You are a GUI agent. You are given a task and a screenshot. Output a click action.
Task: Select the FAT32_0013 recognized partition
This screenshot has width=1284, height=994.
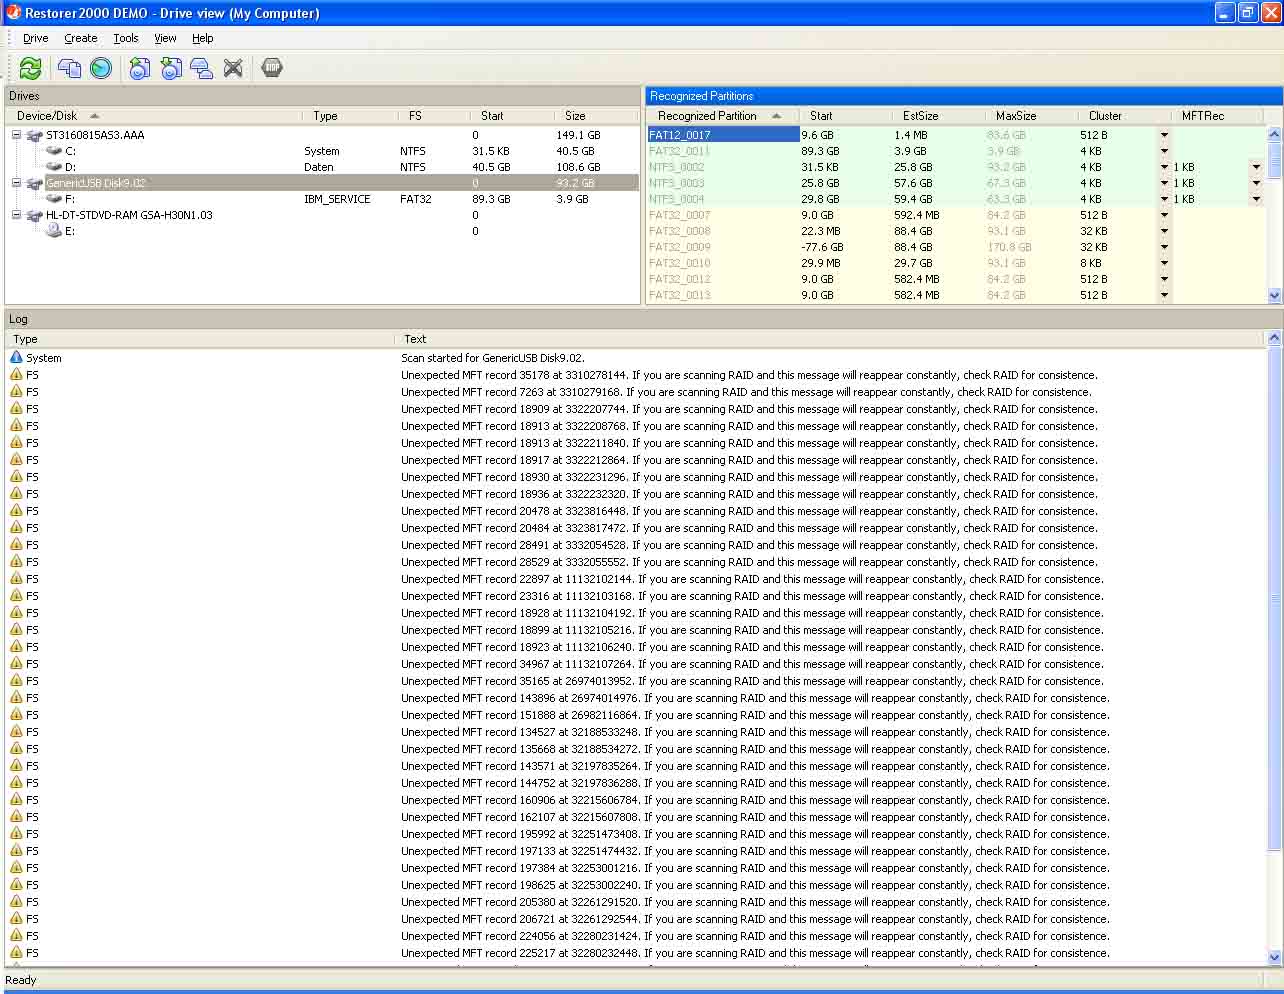tap(680, 295)
